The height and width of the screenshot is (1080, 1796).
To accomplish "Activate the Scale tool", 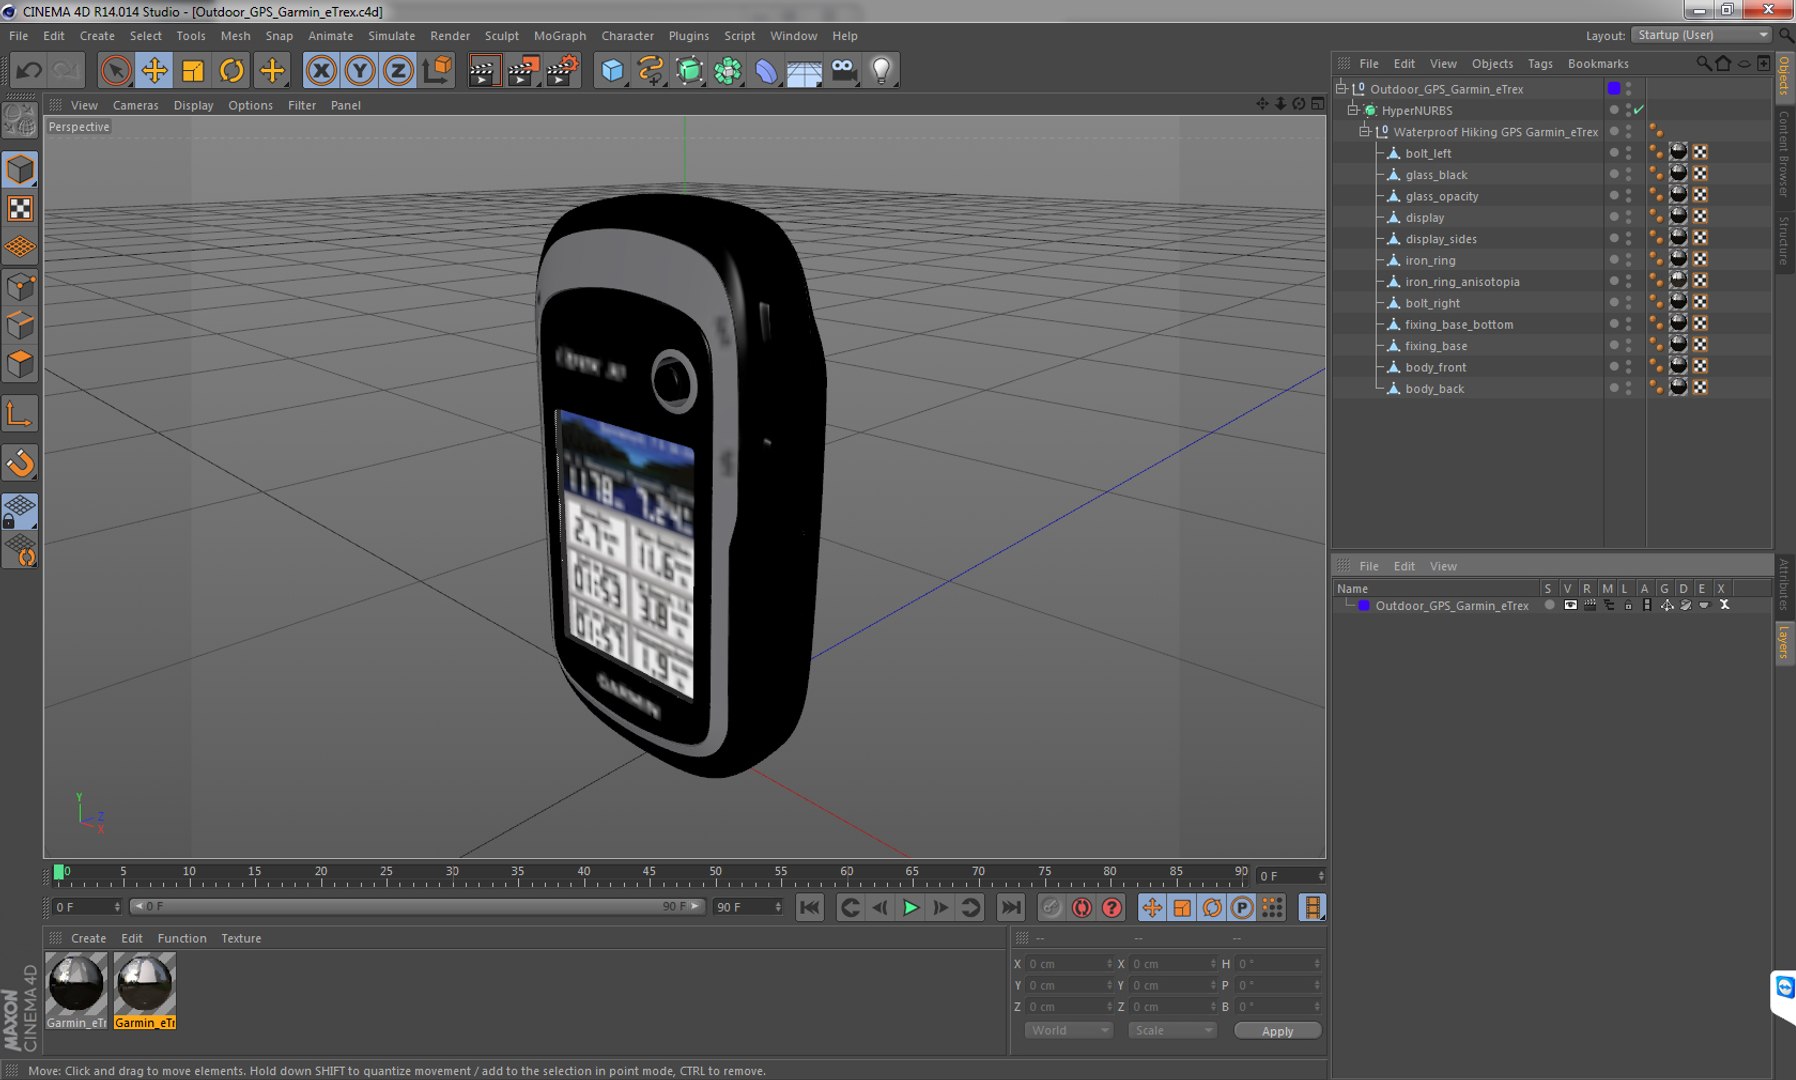I will (193, 70).
